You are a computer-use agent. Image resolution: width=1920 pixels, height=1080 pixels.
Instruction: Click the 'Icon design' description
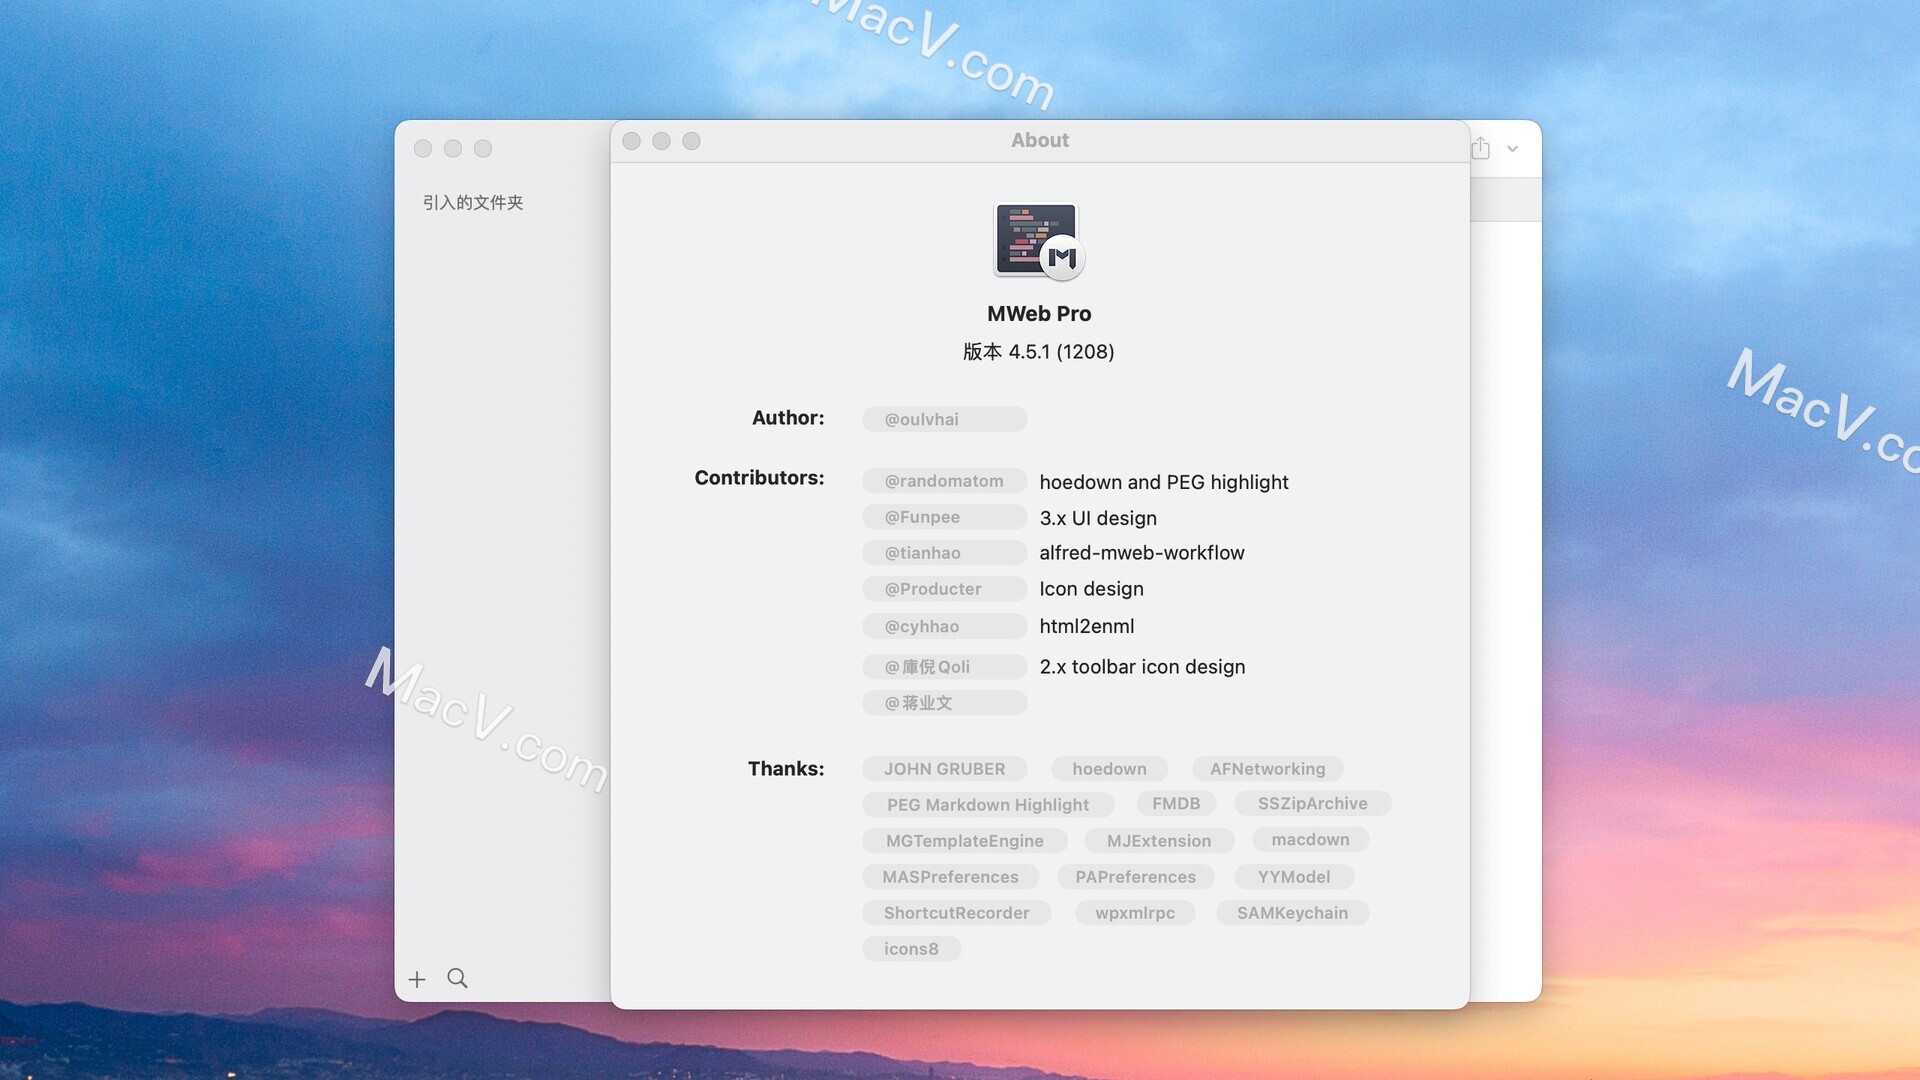point(1091,589)
